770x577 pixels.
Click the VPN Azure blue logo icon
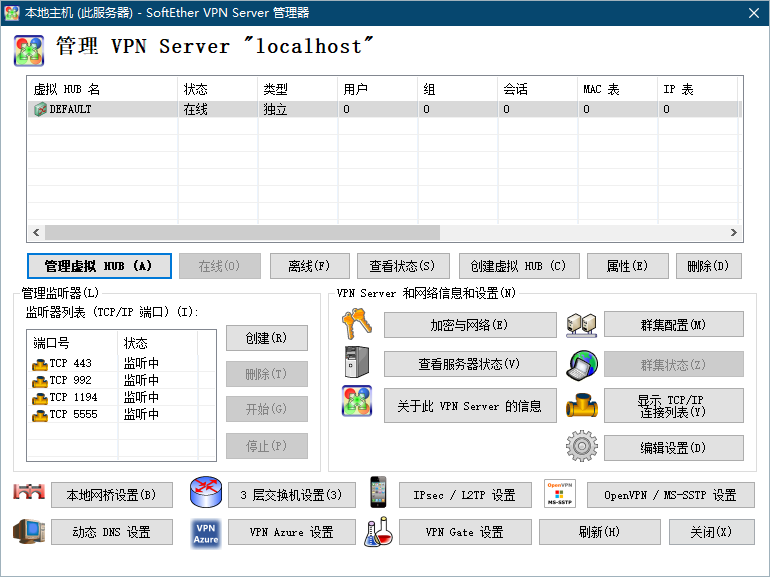click(206, 533)
